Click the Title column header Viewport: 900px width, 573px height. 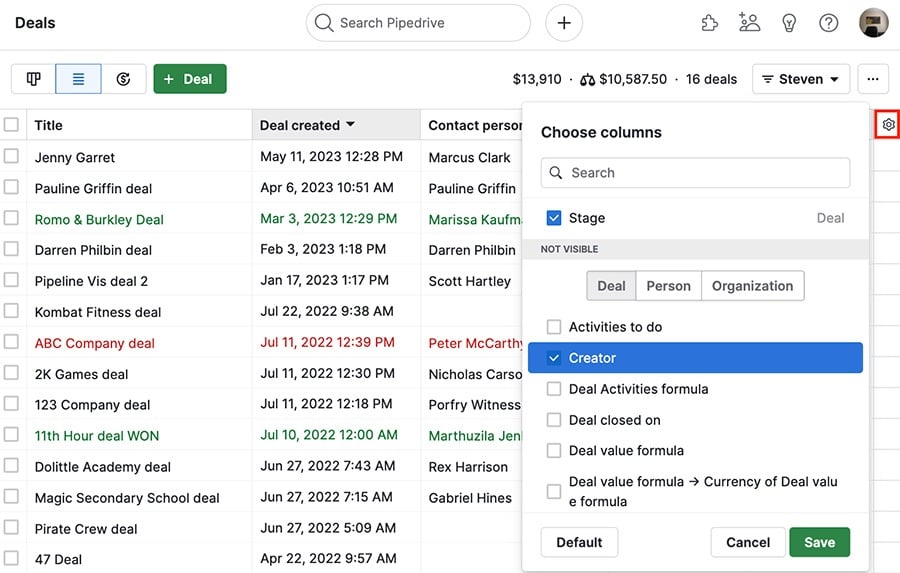tap(139, 125)
